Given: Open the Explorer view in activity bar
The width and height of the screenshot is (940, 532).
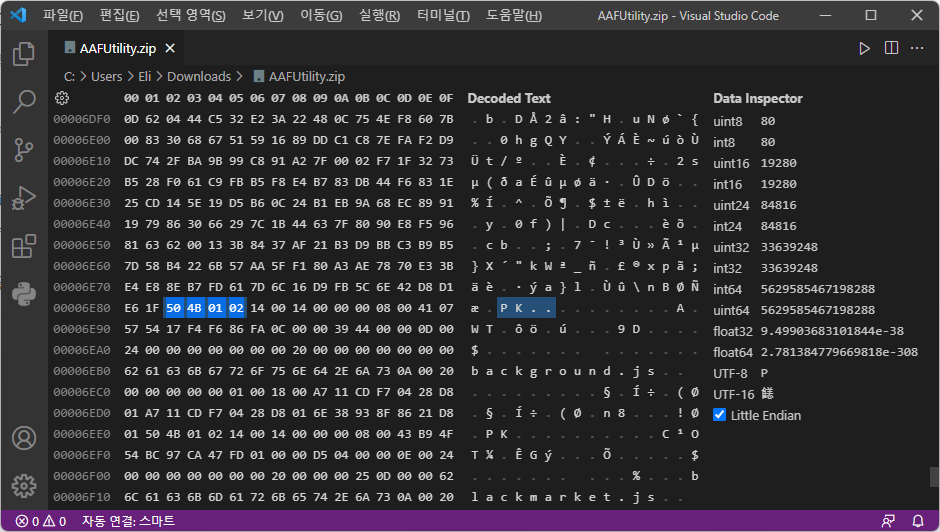Looking at the screenshot, I should point(24,54).
